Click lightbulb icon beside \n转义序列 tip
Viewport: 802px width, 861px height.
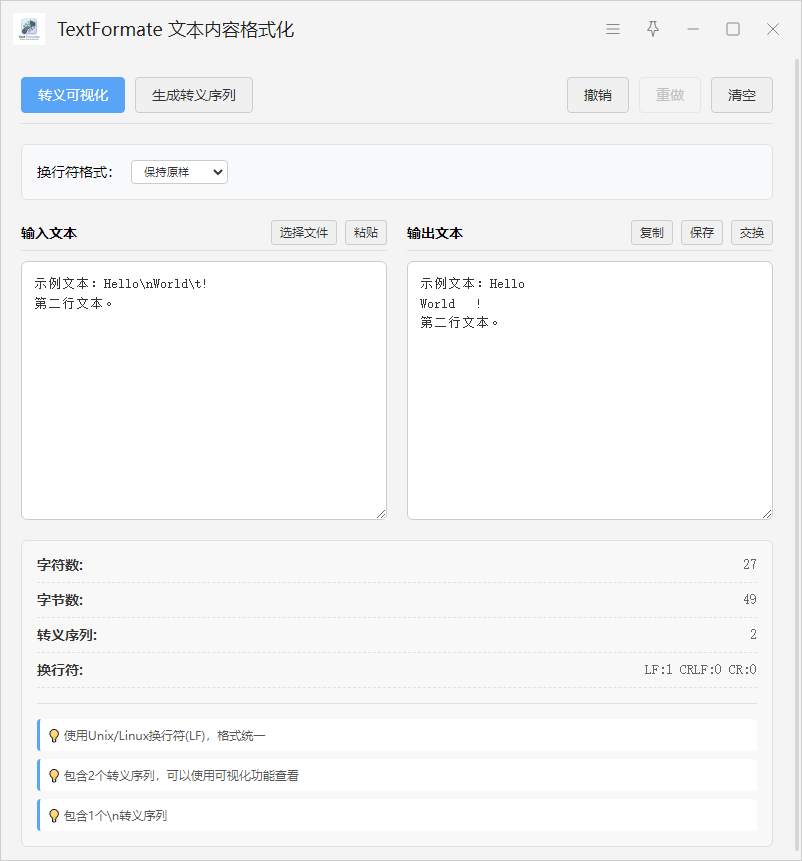[54, 815]
